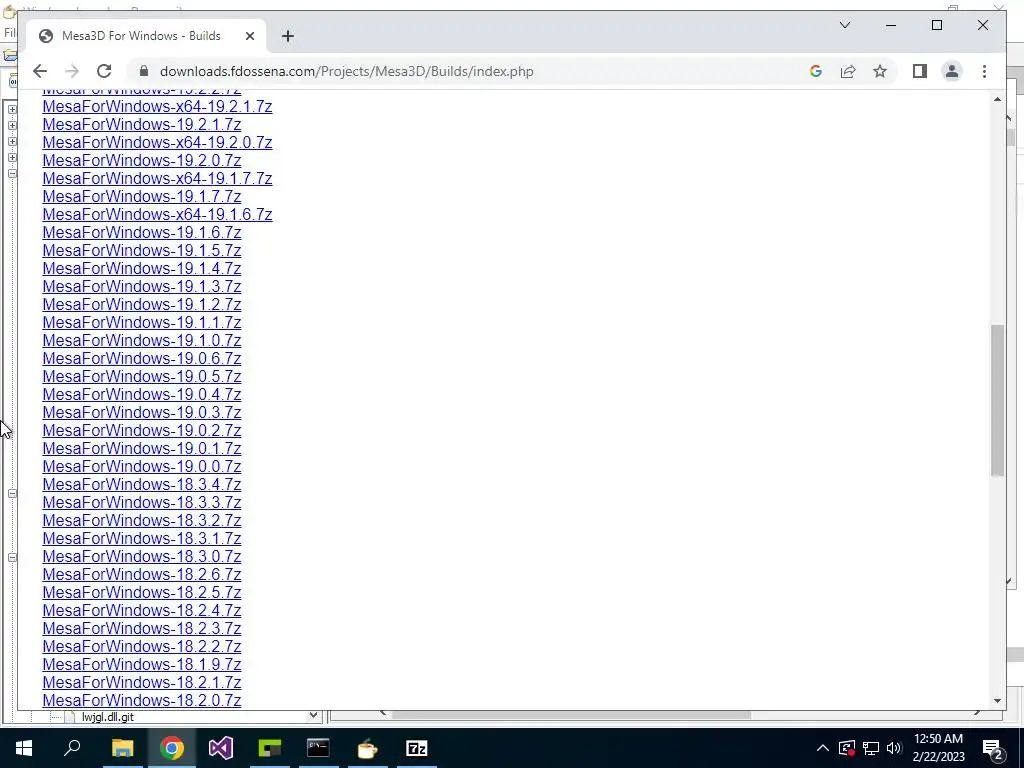Open the MesaForWindows-19.1.6.7z link
The width and height of the screenshot is (1024, 768).
[x=142, y=232]
